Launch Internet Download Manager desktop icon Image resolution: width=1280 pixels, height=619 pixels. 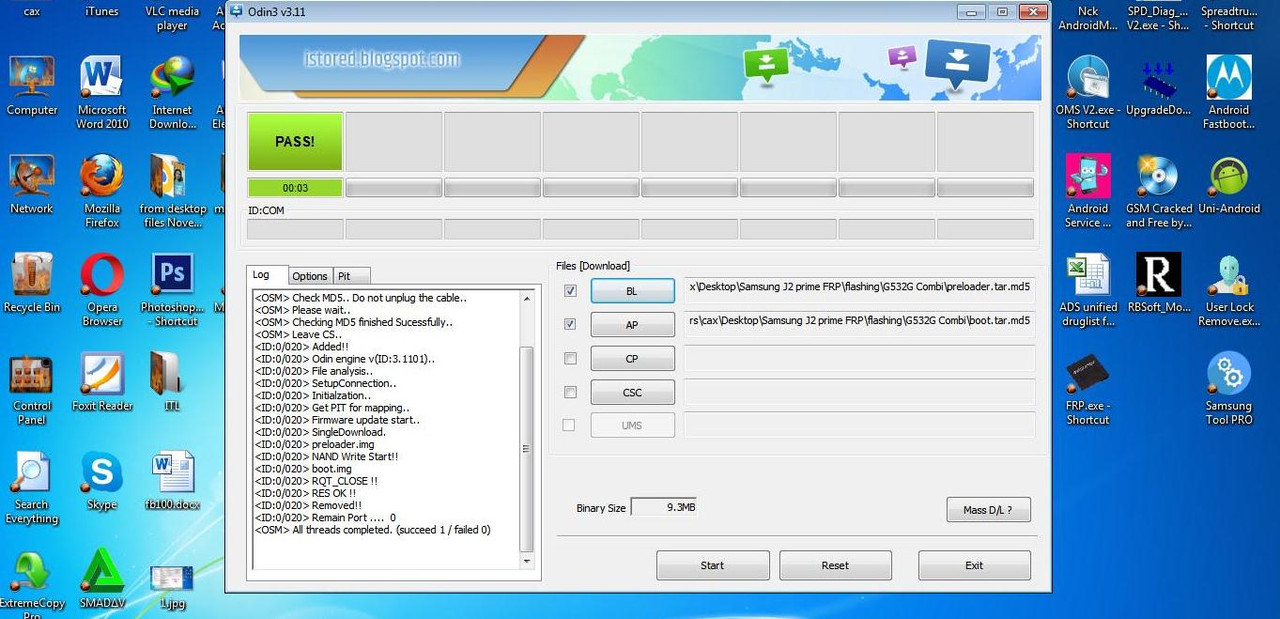172,92
